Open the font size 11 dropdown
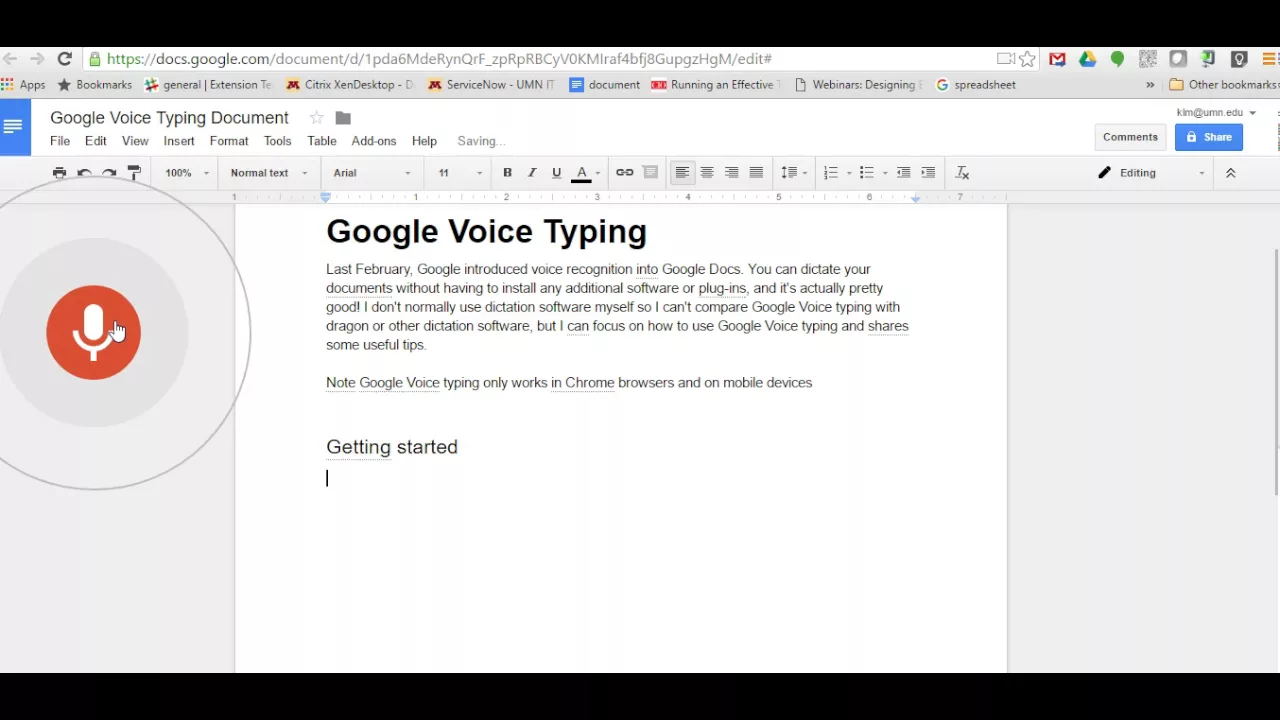This screenshot has width=1280, height=720. point(460,173)
